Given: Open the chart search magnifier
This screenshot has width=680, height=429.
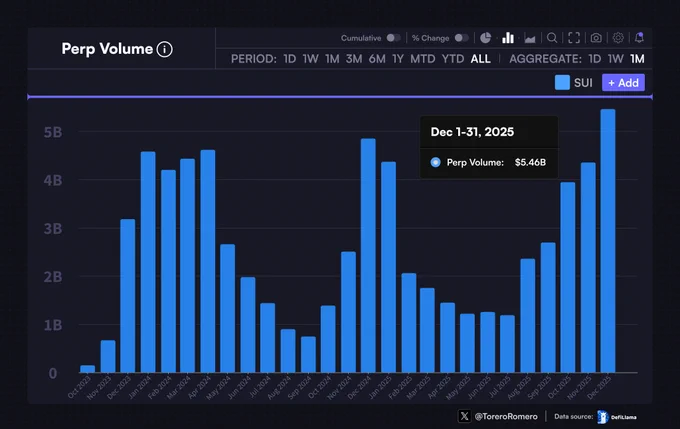Looking at the screenshot, I should tap(552, 38).
